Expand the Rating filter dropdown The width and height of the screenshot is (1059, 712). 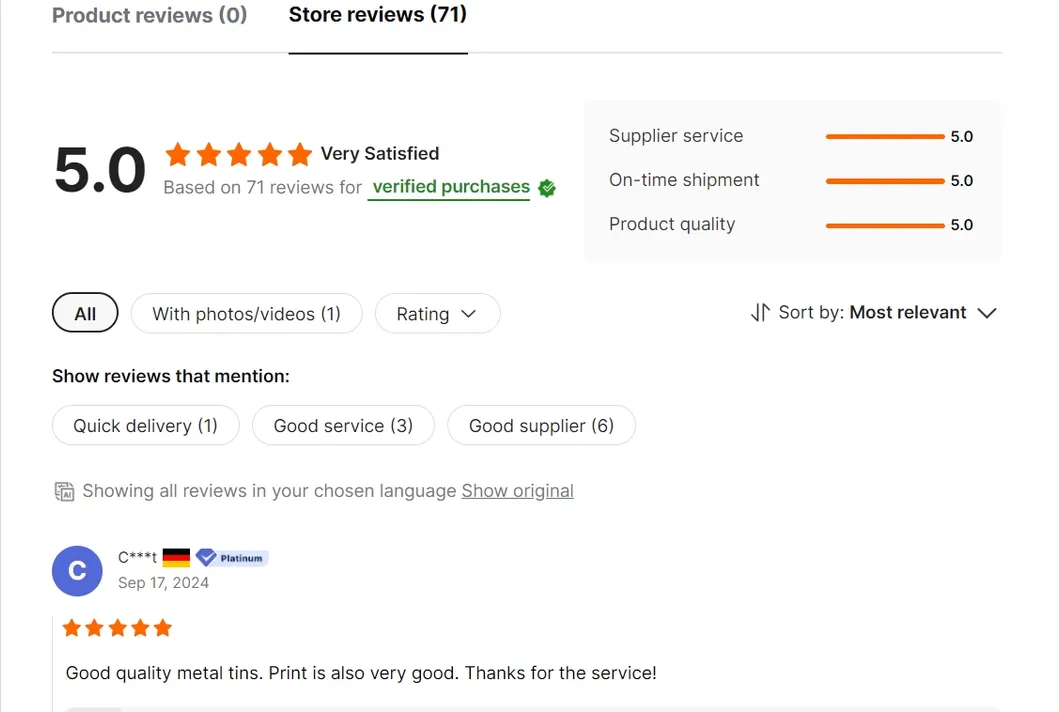[437, 314]
